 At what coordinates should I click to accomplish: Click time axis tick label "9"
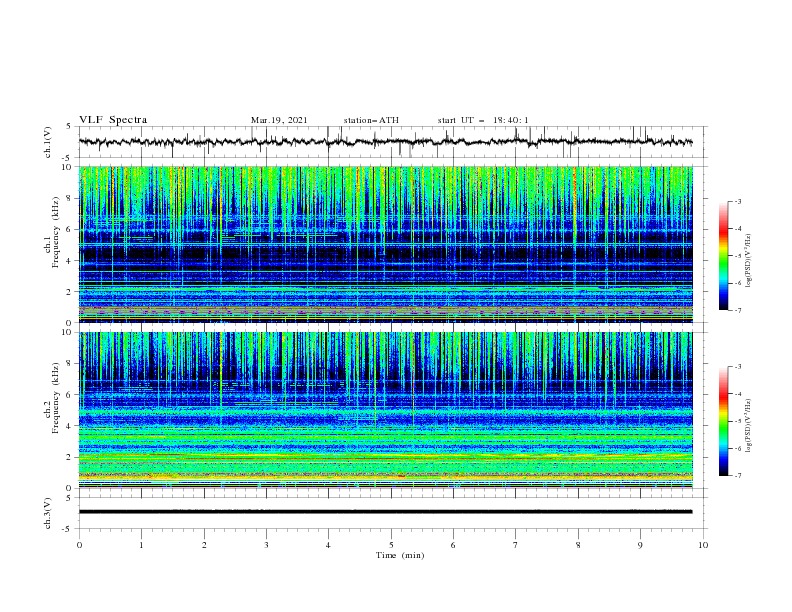[x=640, y=545]
